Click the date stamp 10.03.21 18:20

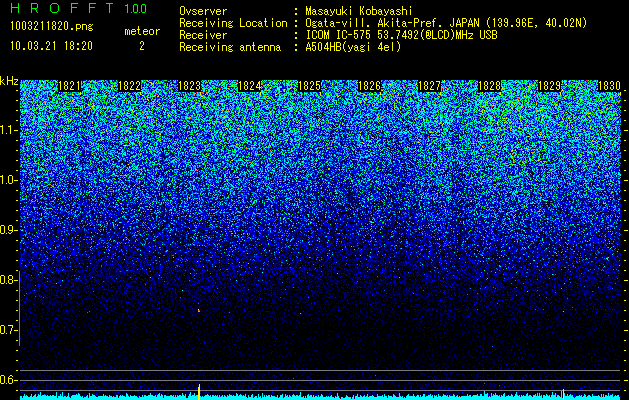pyautogui.click(x=51, y=46)
